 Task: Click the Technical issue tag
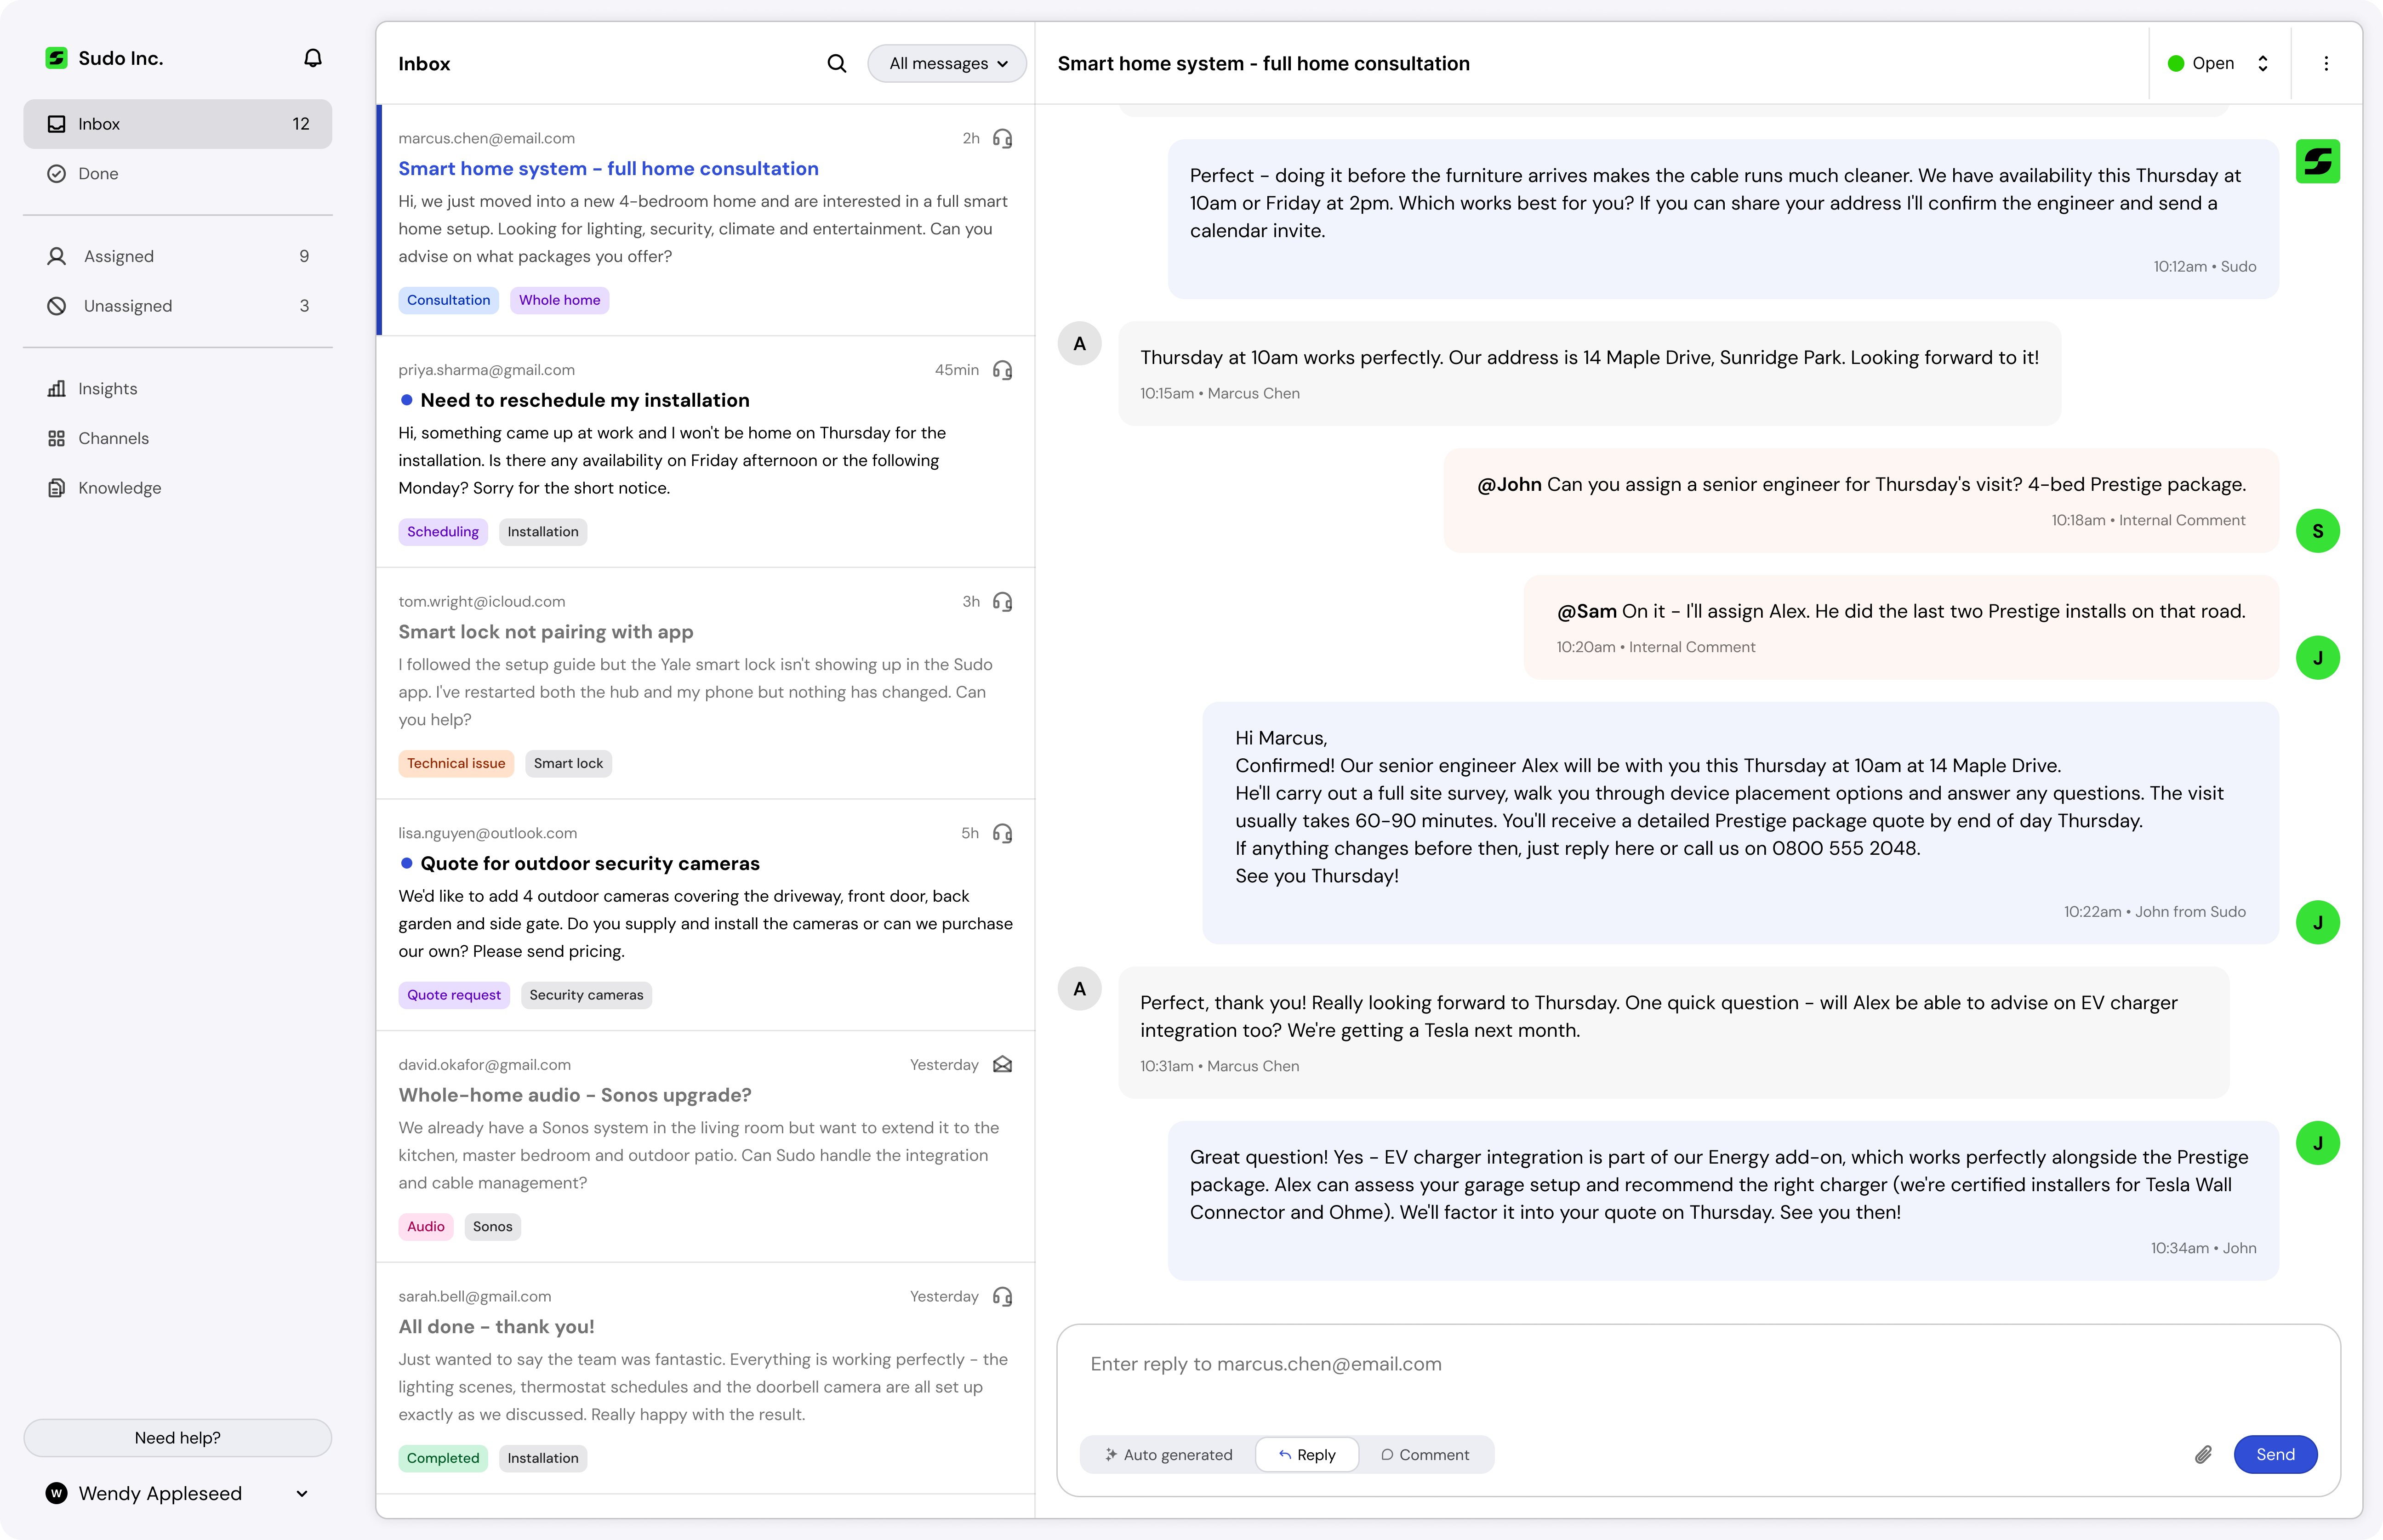(456, 764)
